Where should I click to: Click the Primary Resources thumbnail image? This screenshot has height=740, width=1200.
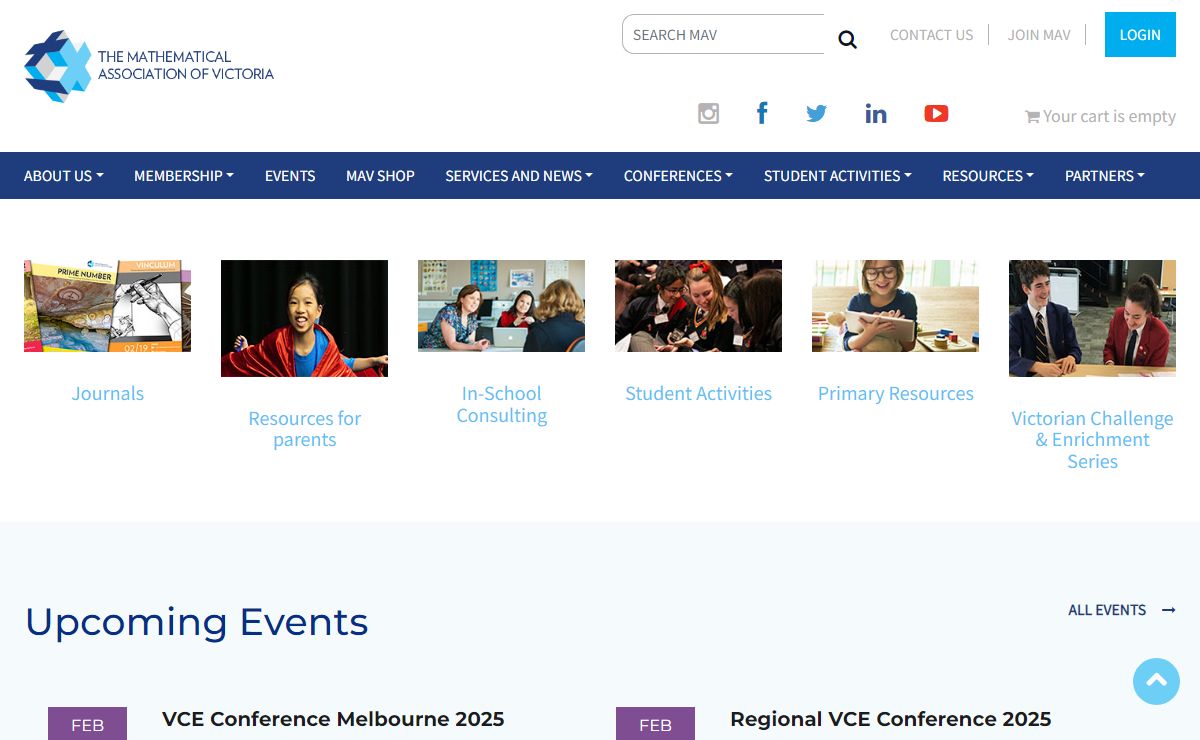tap(895, 306)
